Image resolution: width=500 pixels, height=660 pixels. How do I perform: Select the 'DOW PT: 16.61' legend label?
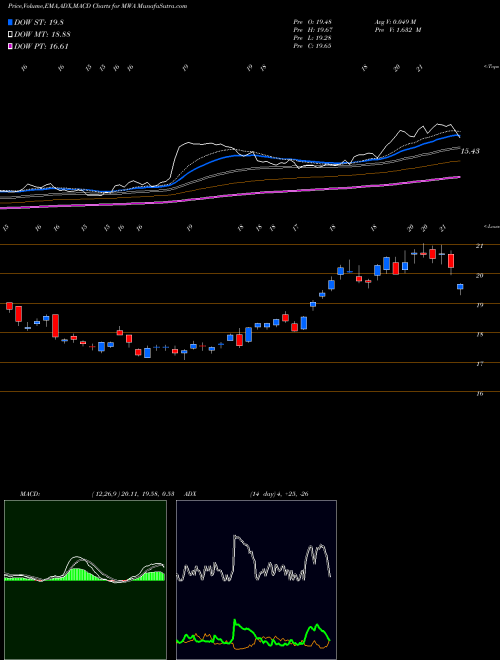41,46
